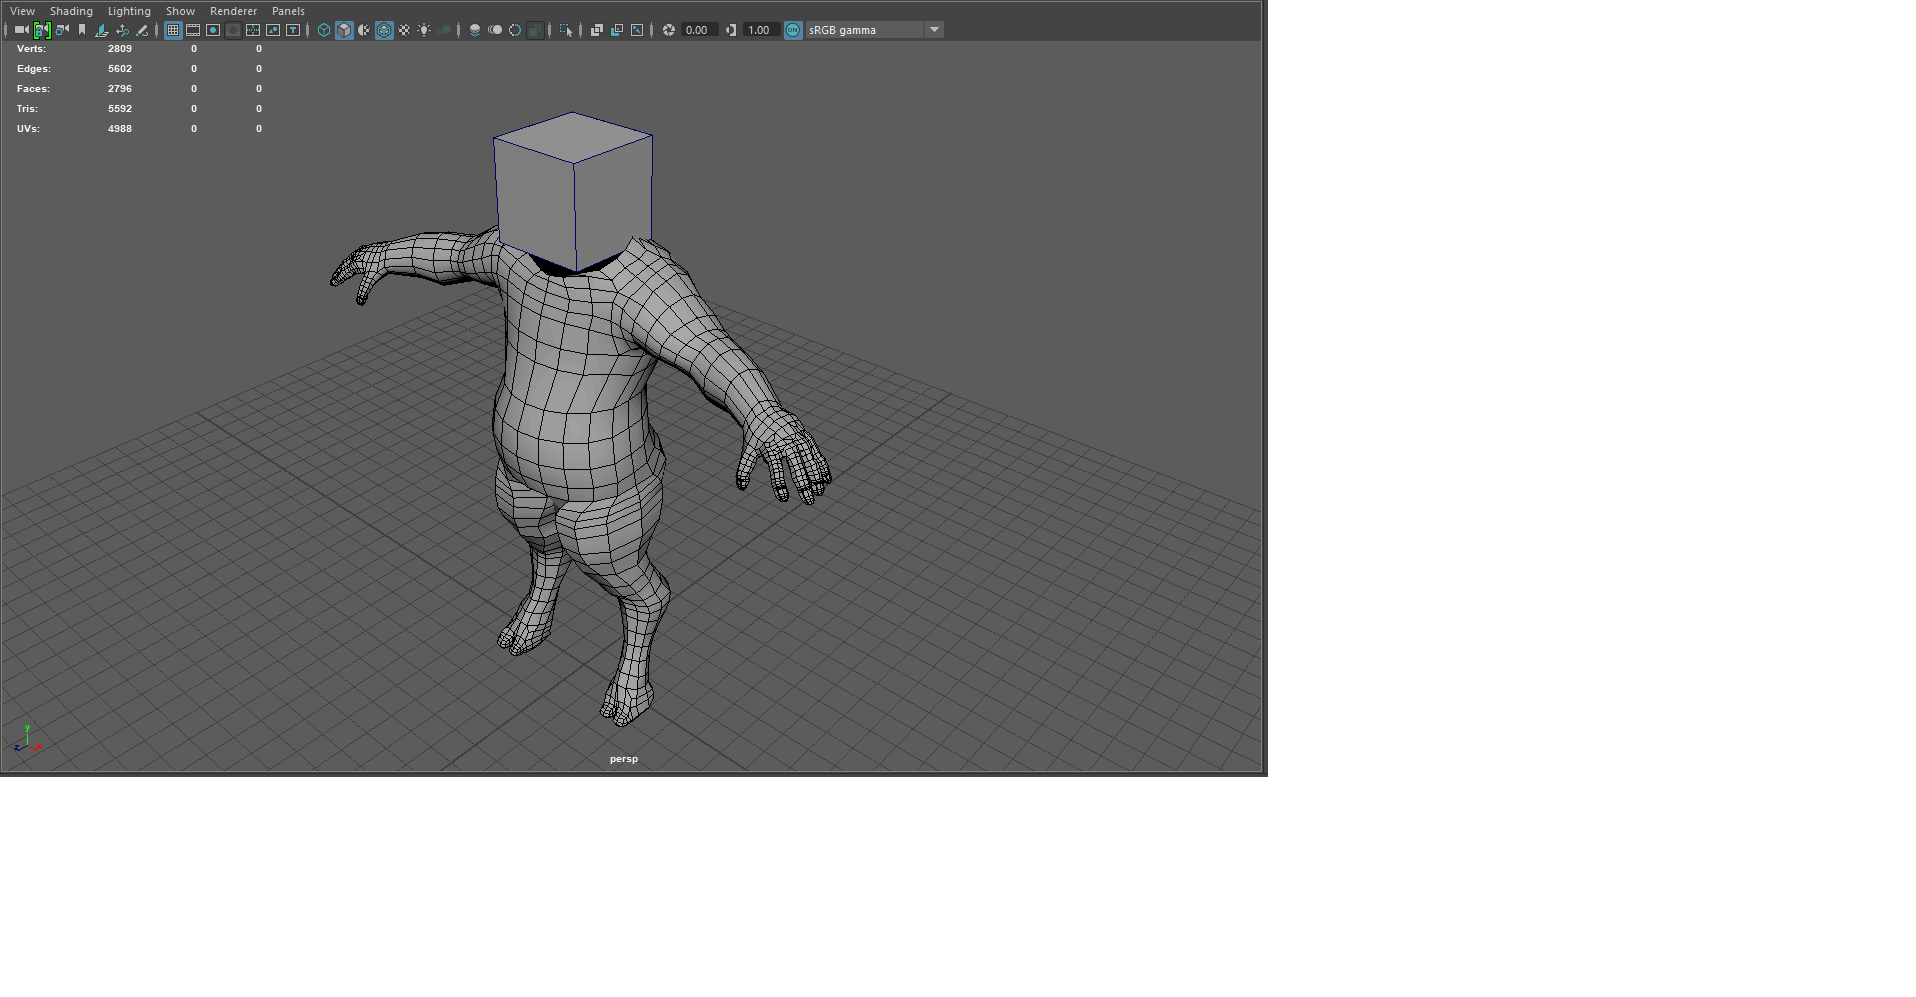Open the View menu
This screenshot has width=1916, height=997.
tap(22, 11)
